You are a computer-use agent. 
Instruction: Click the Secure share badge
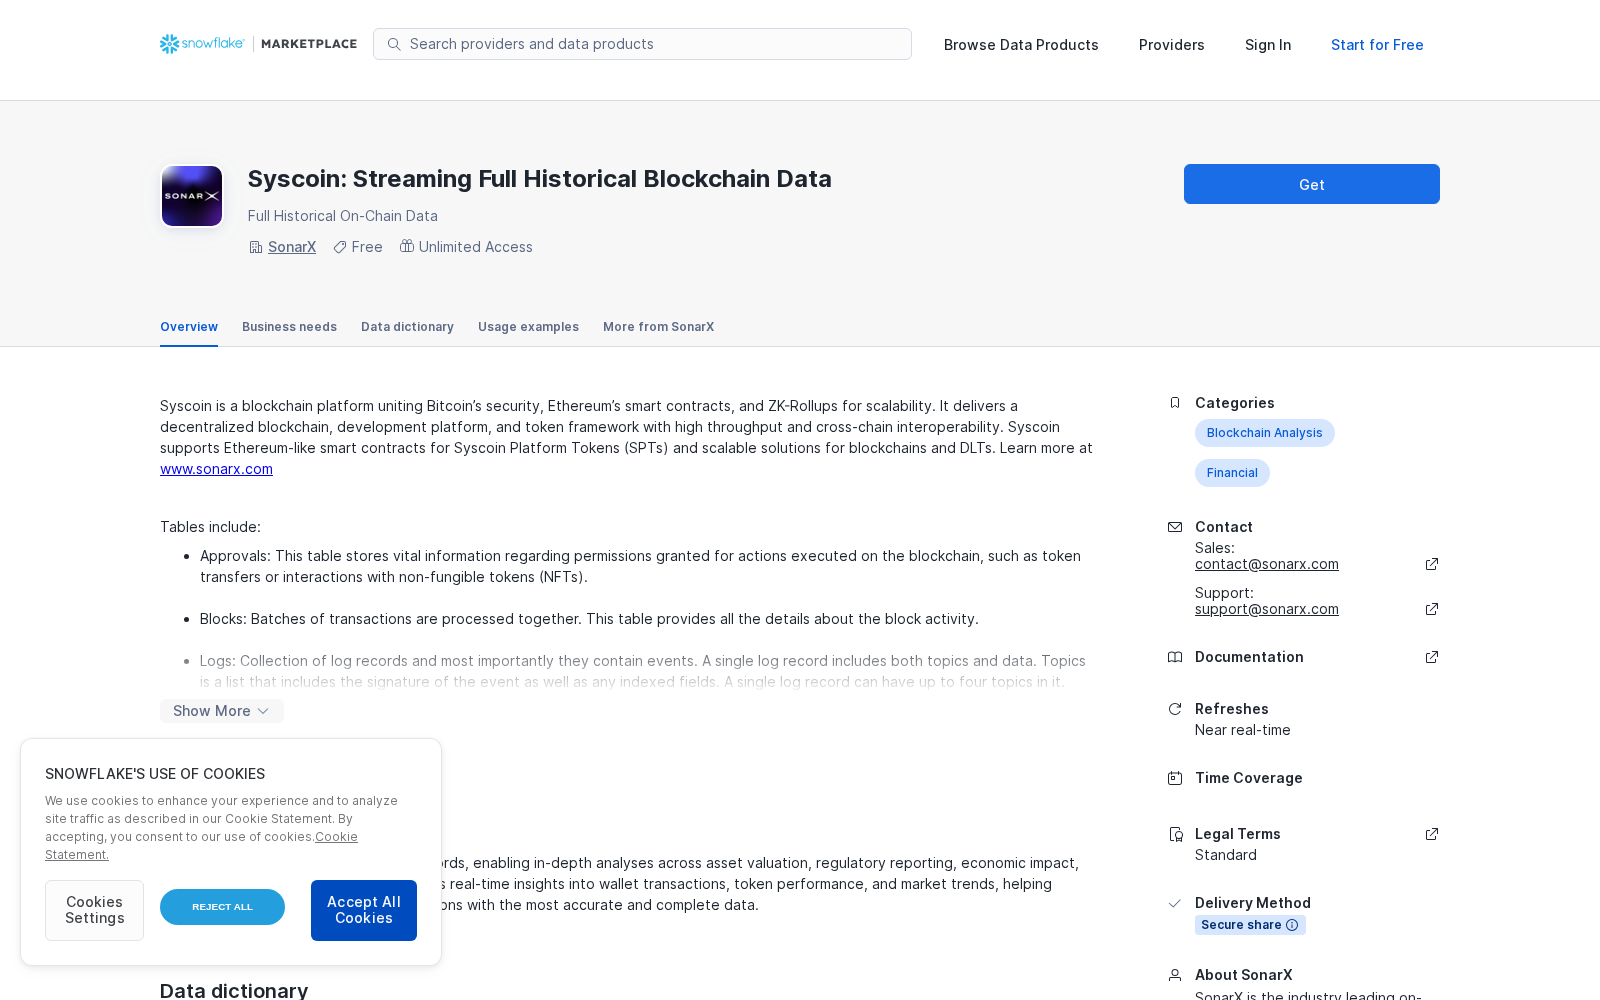tap(1250, 925)
